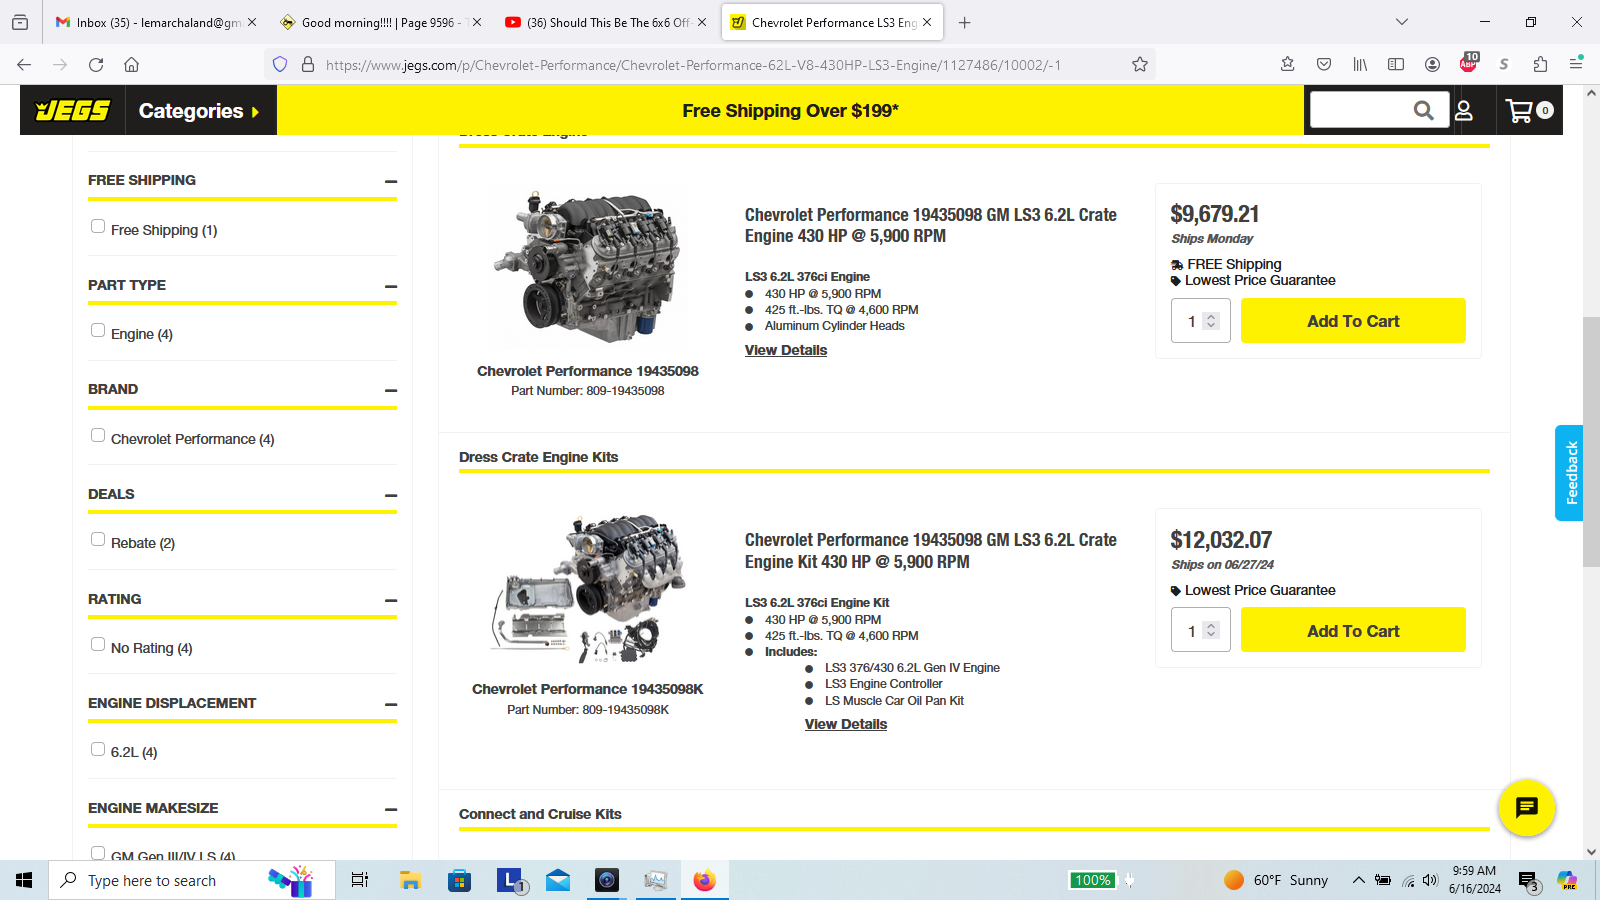This screenshot has height=900, width=1600.
Task: Open the extensions puzzle icon
Action: 1540,64
